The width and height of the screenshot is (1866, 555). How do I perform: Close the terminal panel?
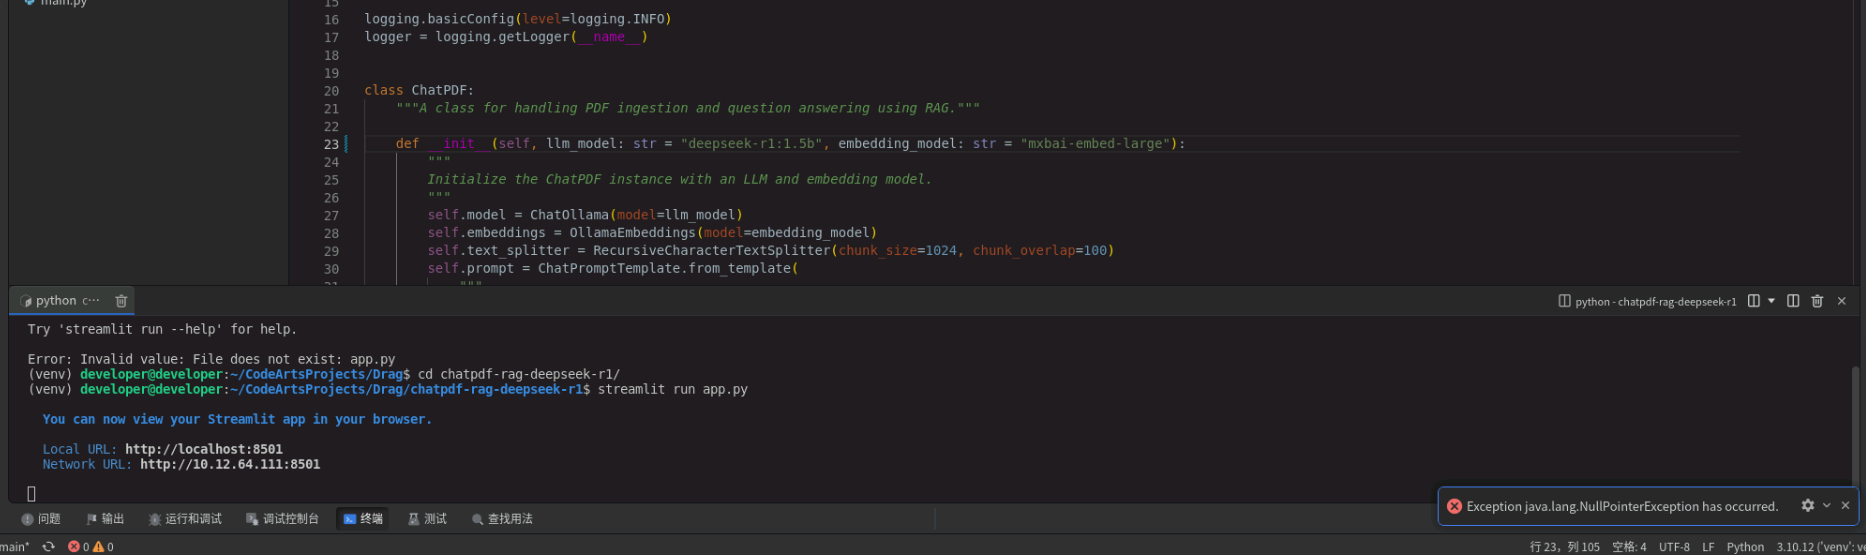1841,301
